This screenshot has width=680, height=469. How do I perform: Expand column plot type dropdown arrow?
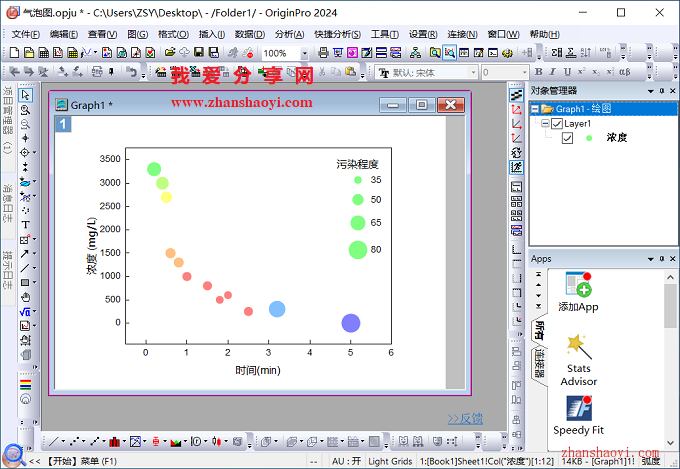pos(124,442)
